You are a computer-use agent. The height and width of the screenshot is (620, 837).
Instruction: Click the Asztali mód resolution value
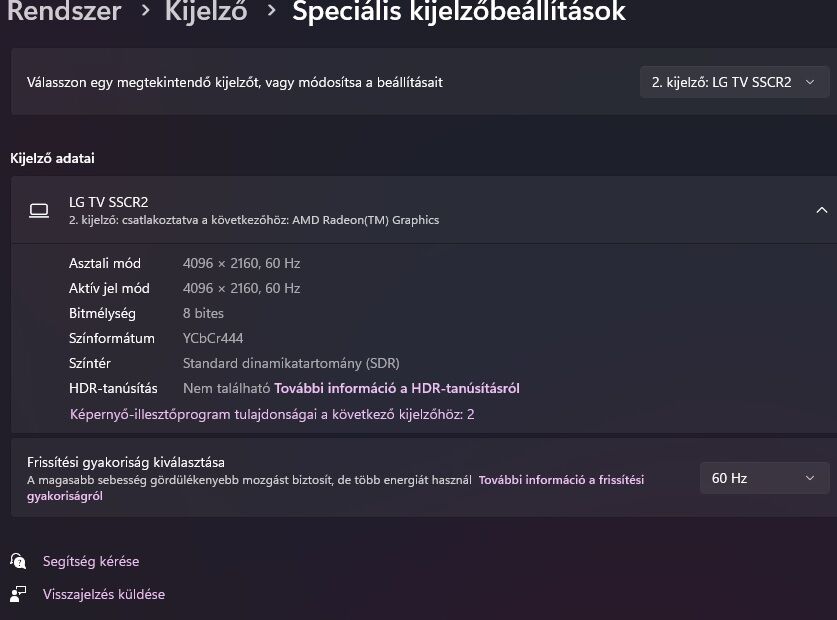241,263
